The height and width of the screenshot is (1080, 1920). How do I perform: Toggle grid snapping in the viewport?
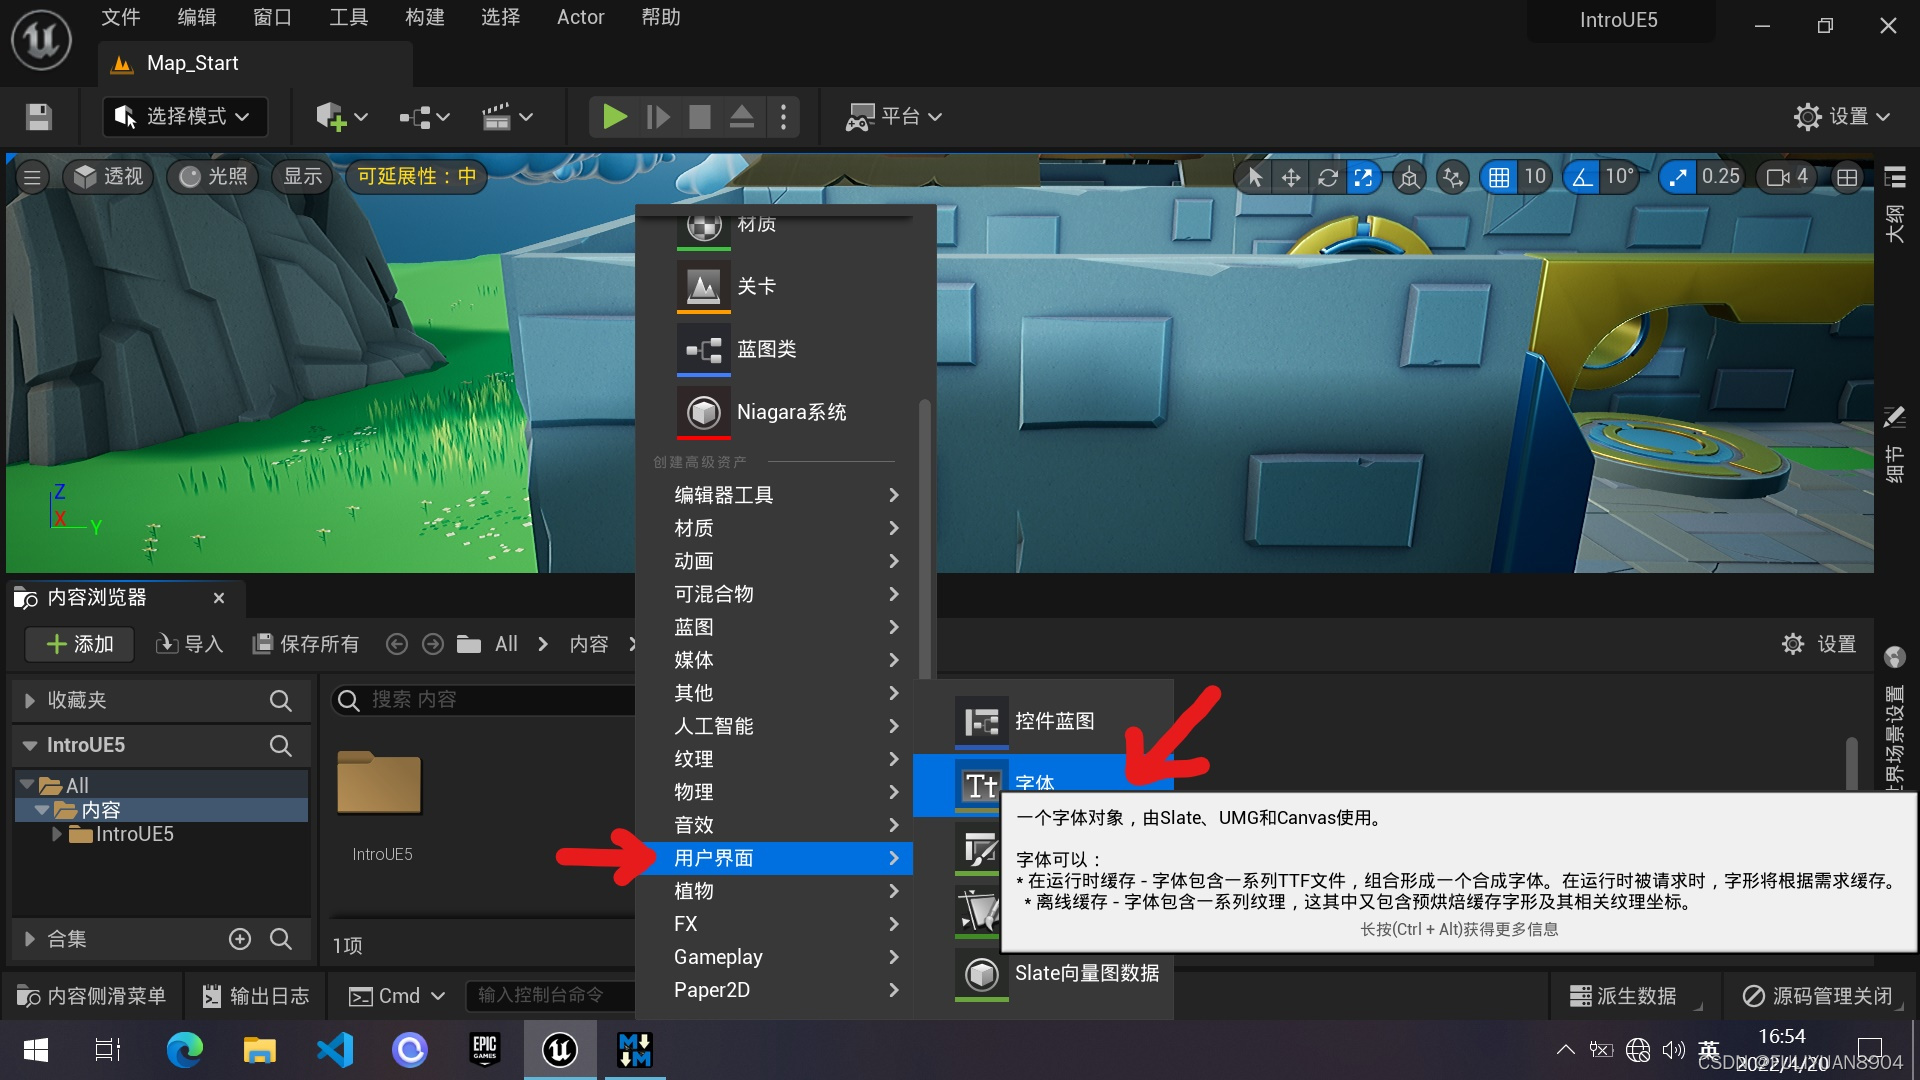click(x=1498, y=178)
